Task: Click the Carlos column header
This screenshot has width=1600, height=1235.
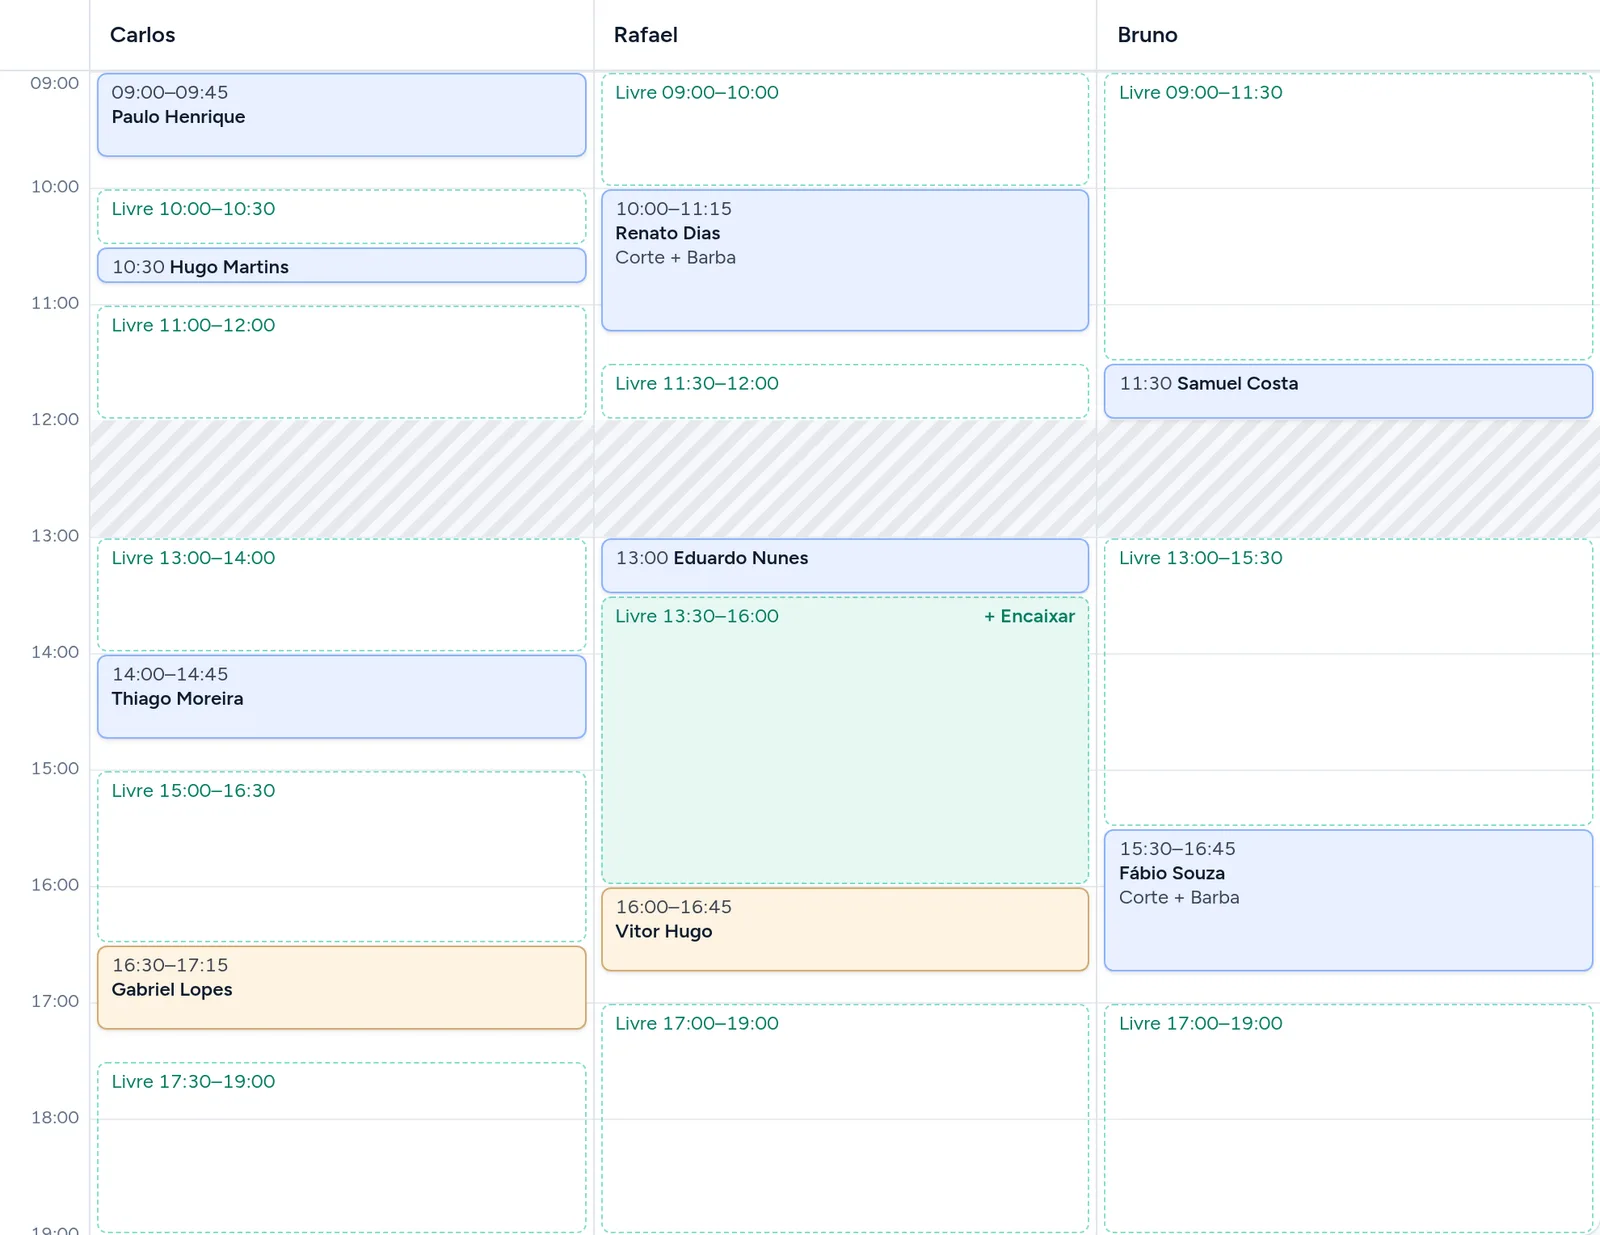Action: pos(341,35)
